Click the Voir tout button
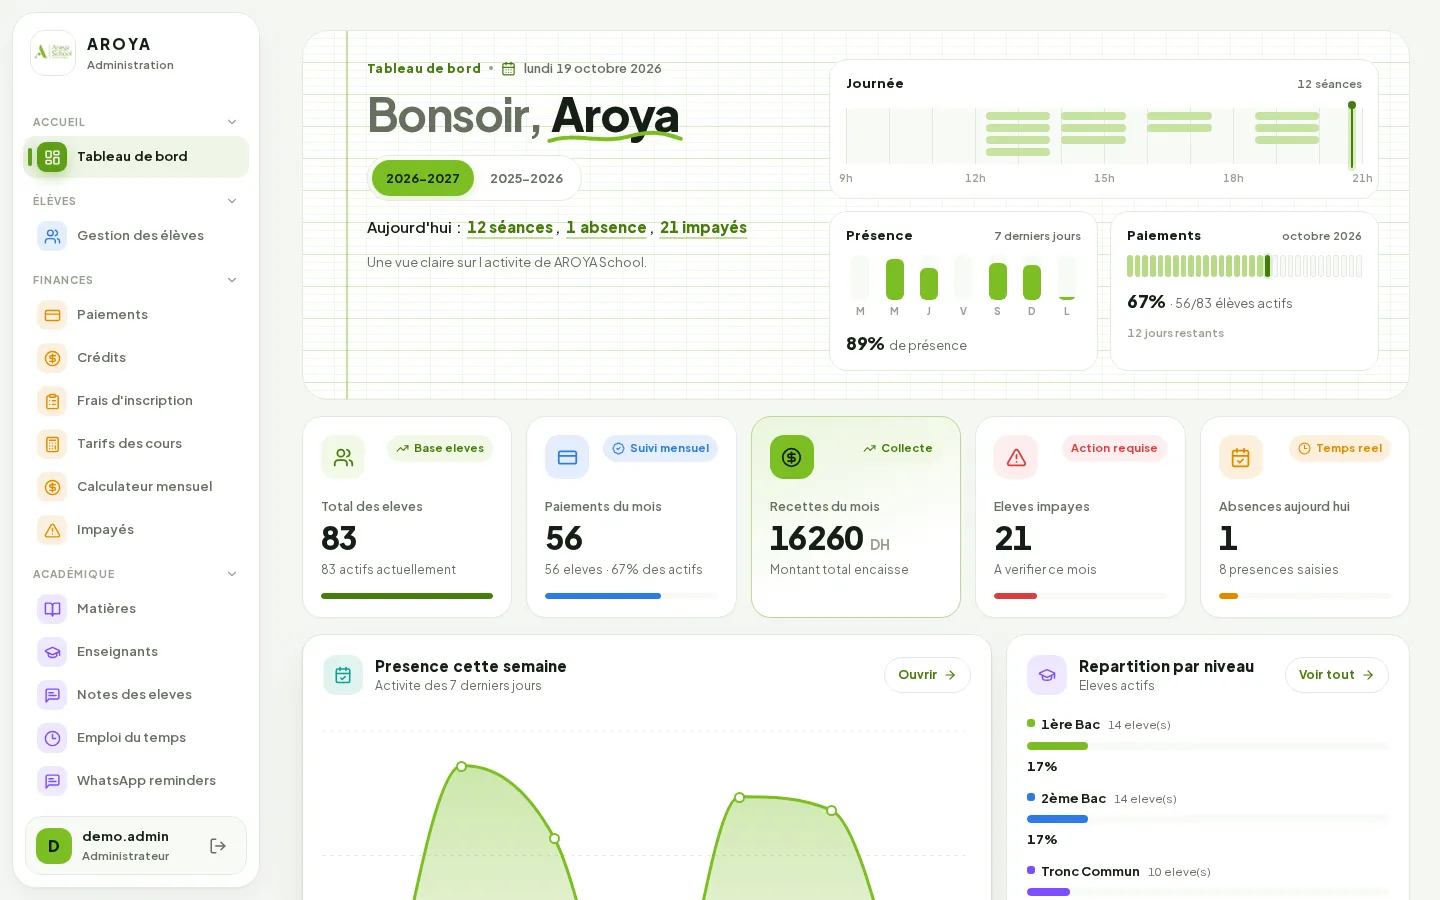Screen dimensions: 1440x900 tap(1336, 675)
